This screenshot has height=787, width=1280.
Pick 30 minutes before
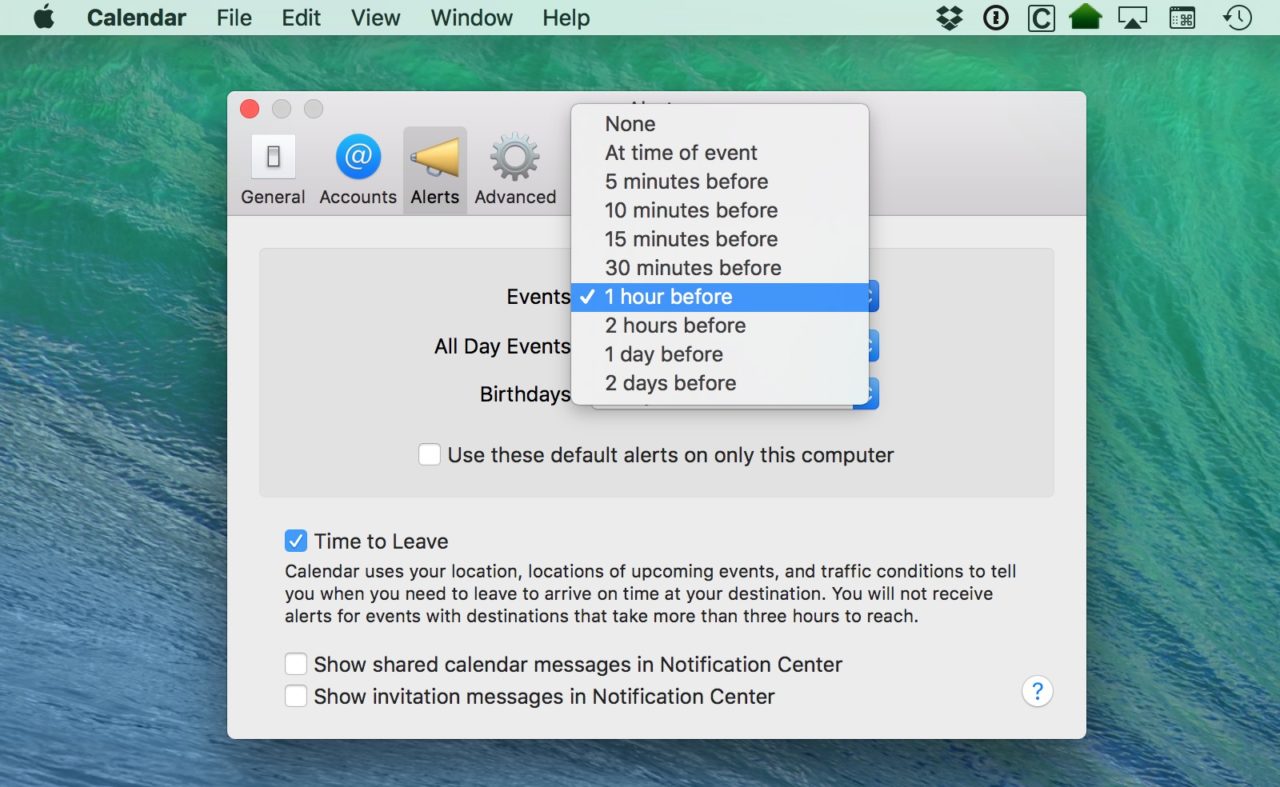tap(720, 268)
